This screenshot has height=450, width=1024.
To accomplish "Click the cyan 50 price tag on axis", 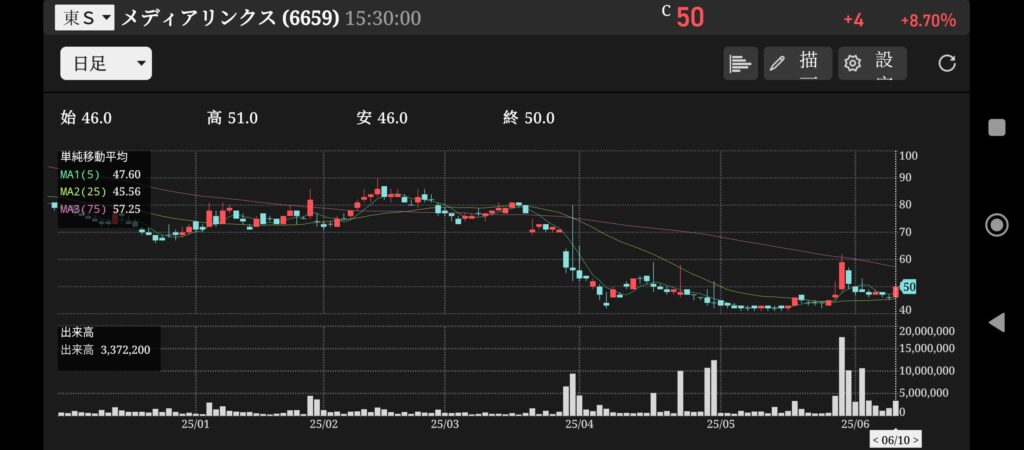I will coord(908,287).
